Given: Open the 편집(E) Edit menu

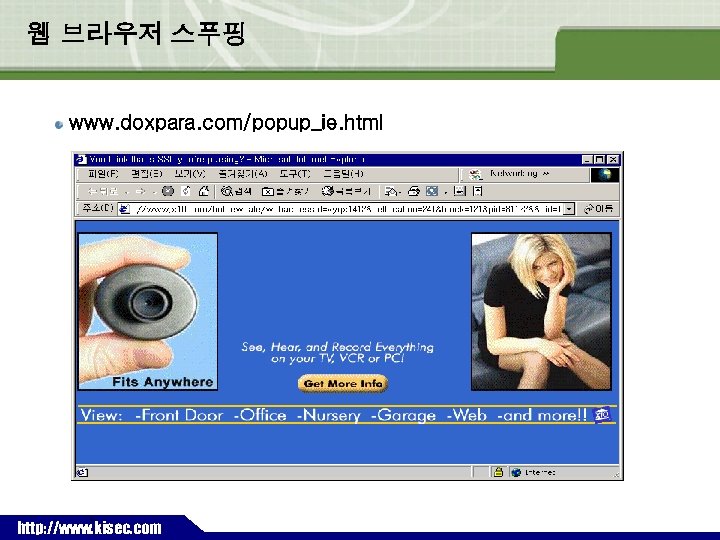Looking at the screenshot, I should (x=146, y=174).
